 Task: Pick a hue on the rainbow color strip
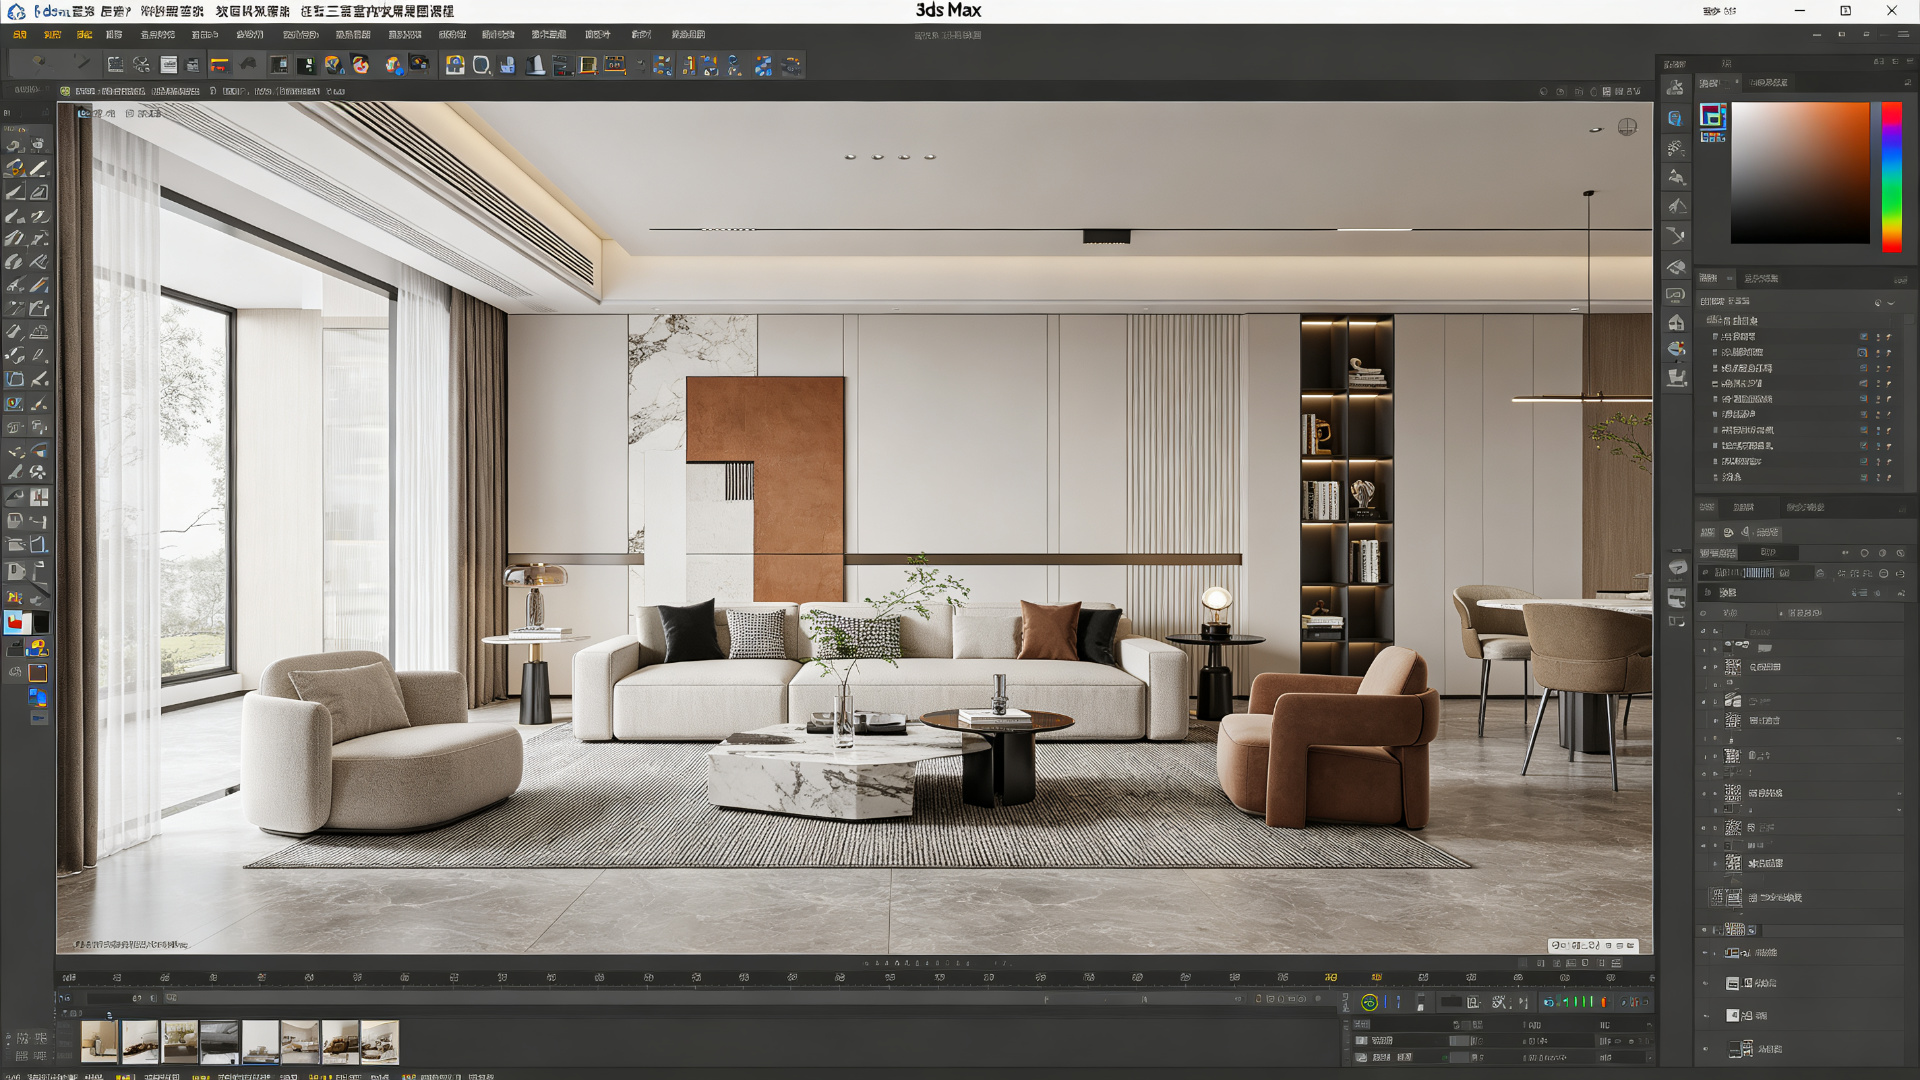click(1892, 176)
